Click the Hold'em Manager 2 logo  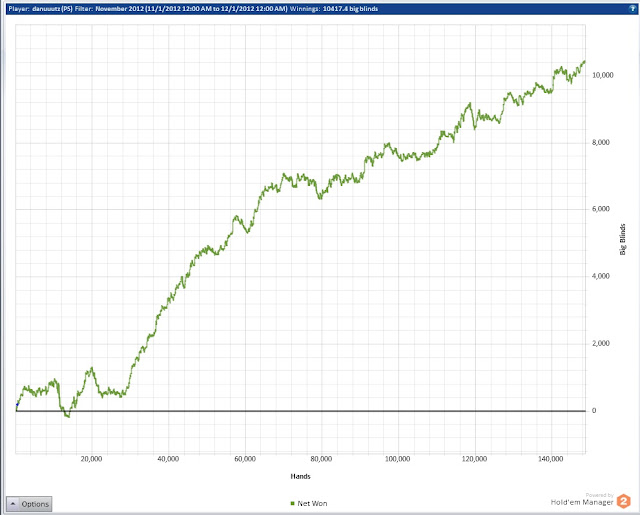point(623,501)
